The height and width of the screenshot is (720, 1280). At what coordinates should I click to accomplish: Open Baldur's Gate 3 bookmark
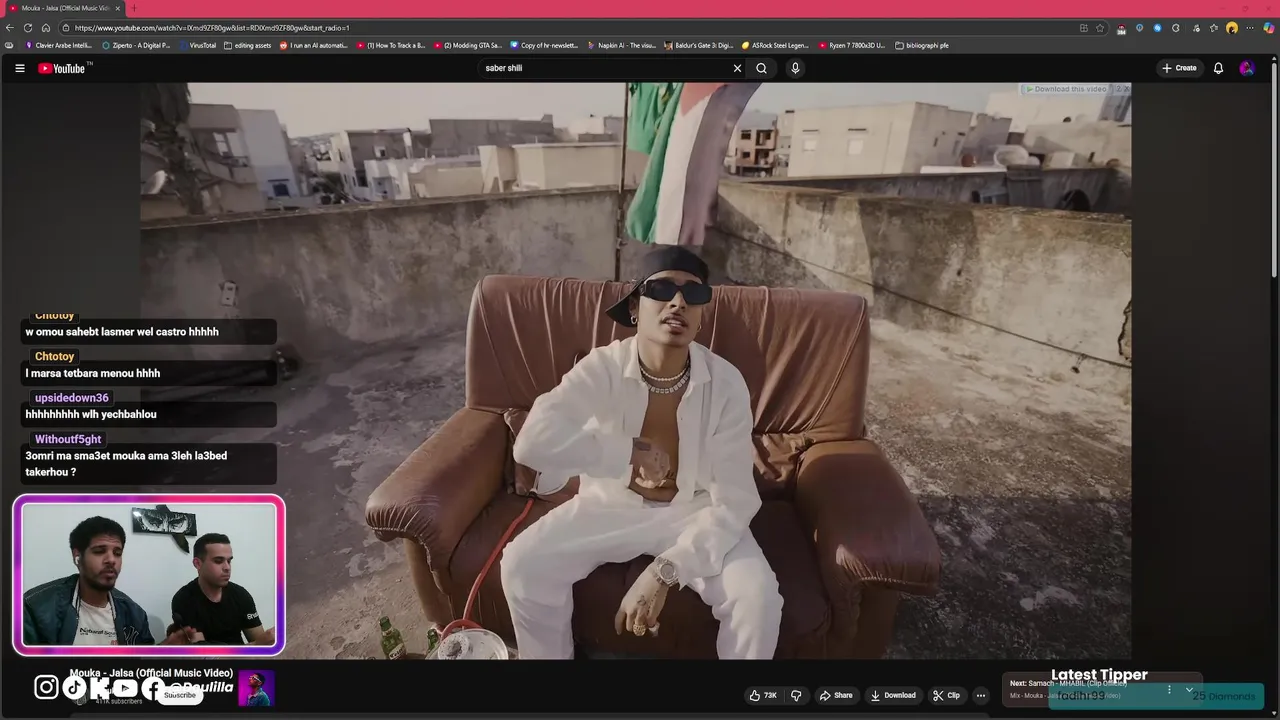(698, 45)
